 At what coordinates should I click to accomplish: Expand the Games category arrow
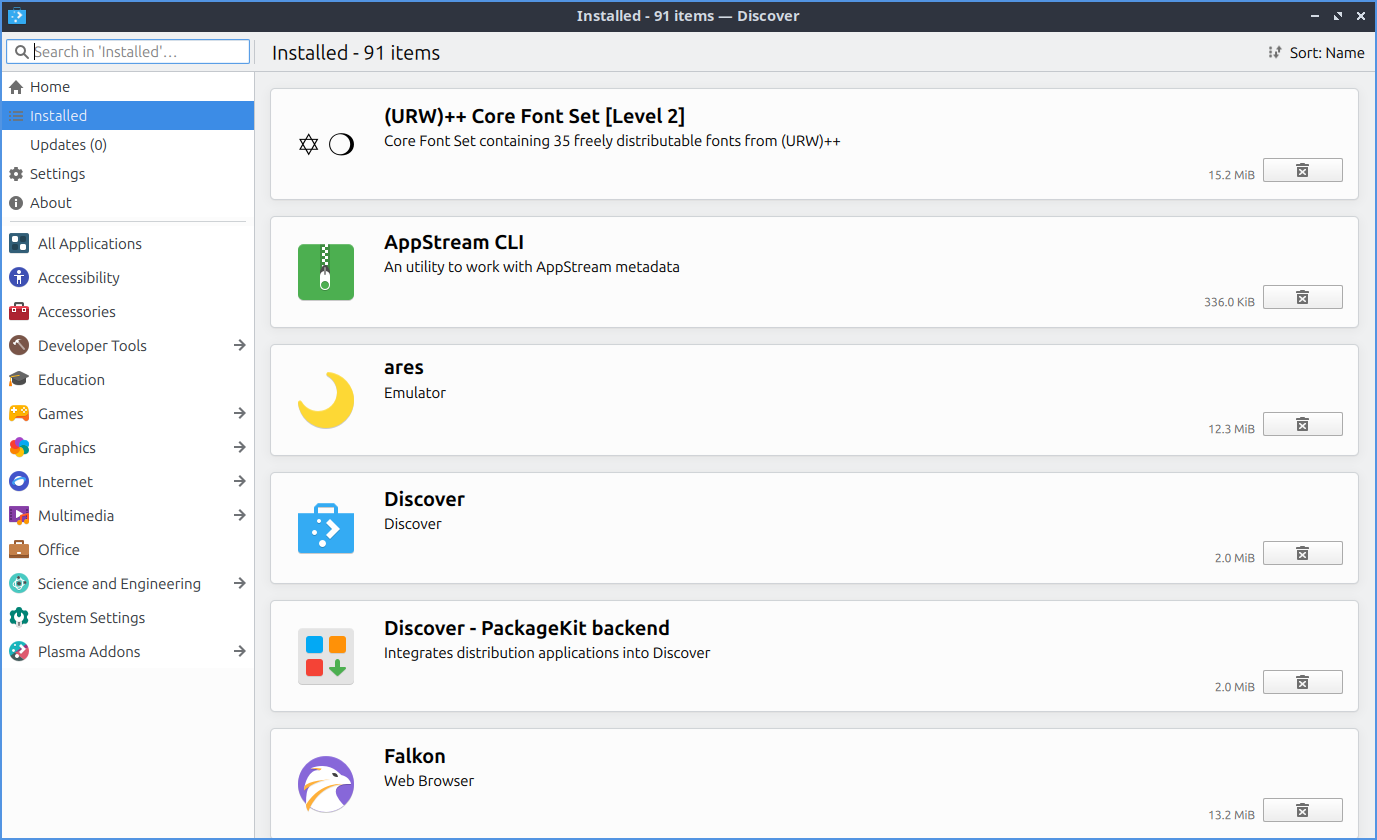[239, 413]
